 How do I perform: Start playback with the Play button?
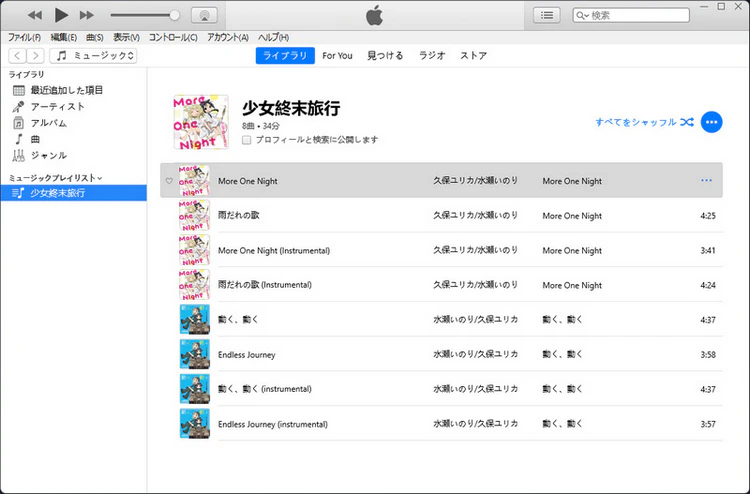pos(61,15)
